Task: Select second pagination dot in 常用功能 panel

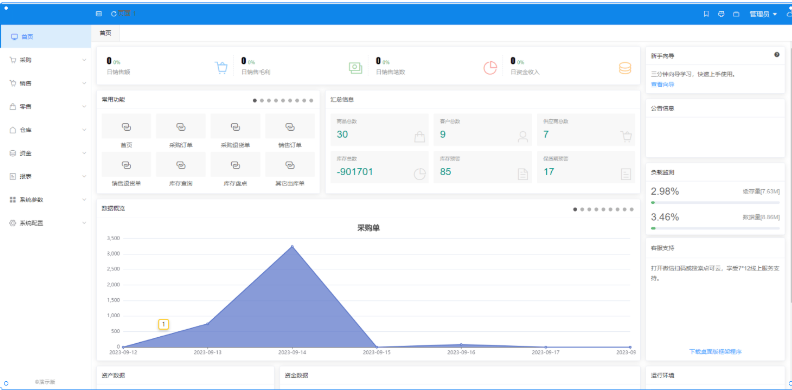Action: click(262, 101)
